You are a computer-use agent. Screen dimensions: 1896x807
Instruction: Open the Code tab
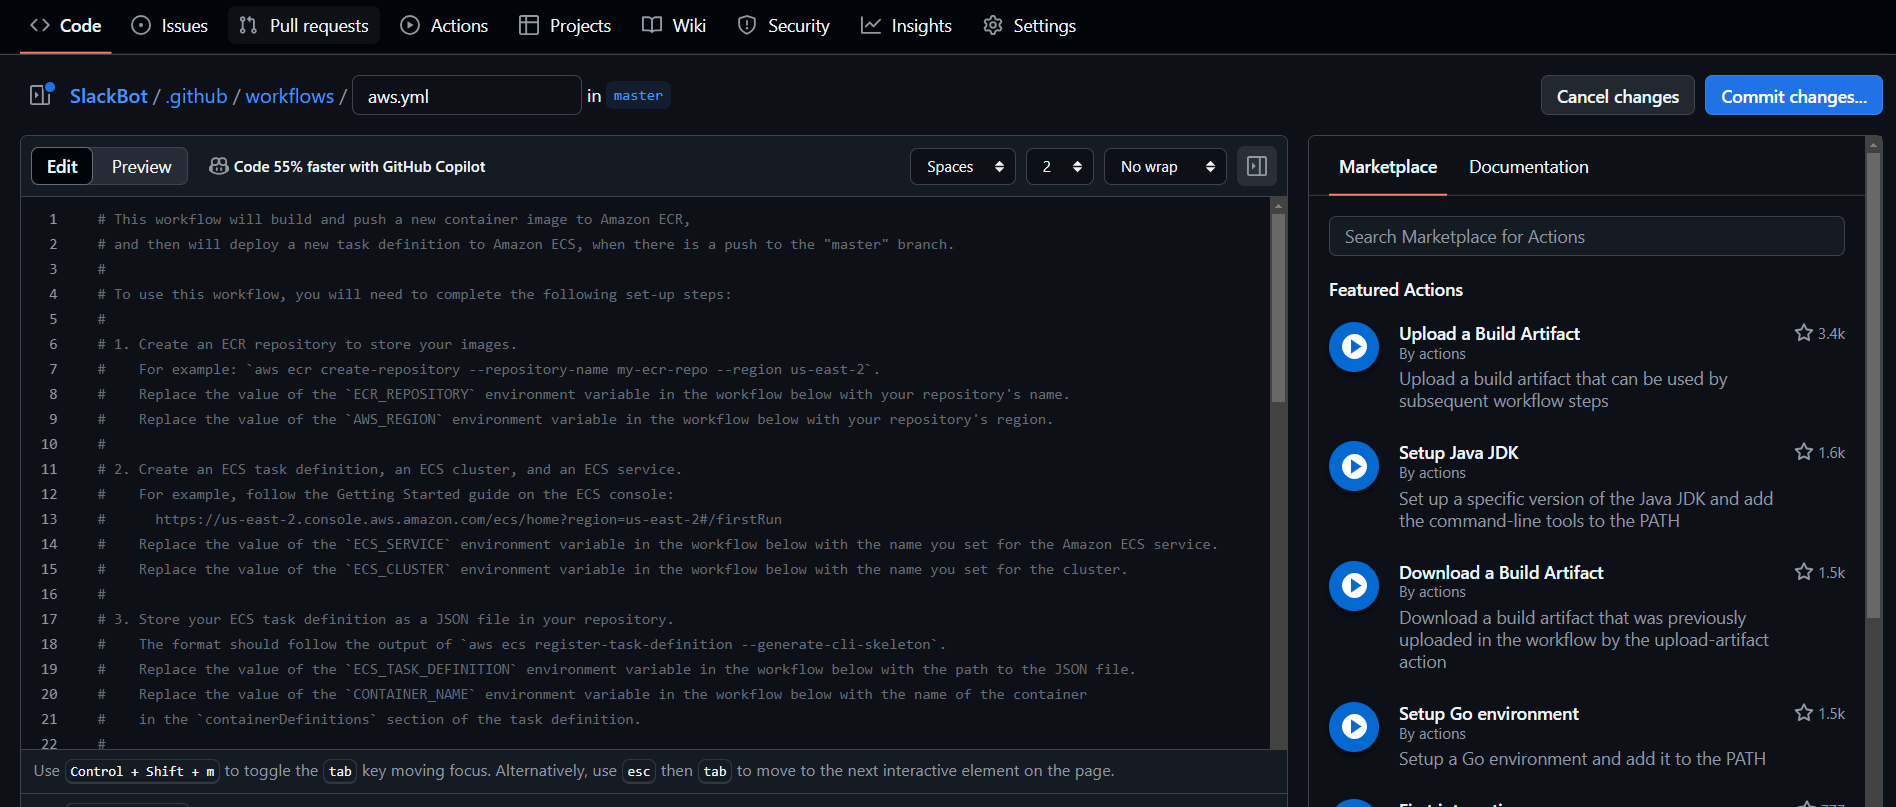[66, 26]
